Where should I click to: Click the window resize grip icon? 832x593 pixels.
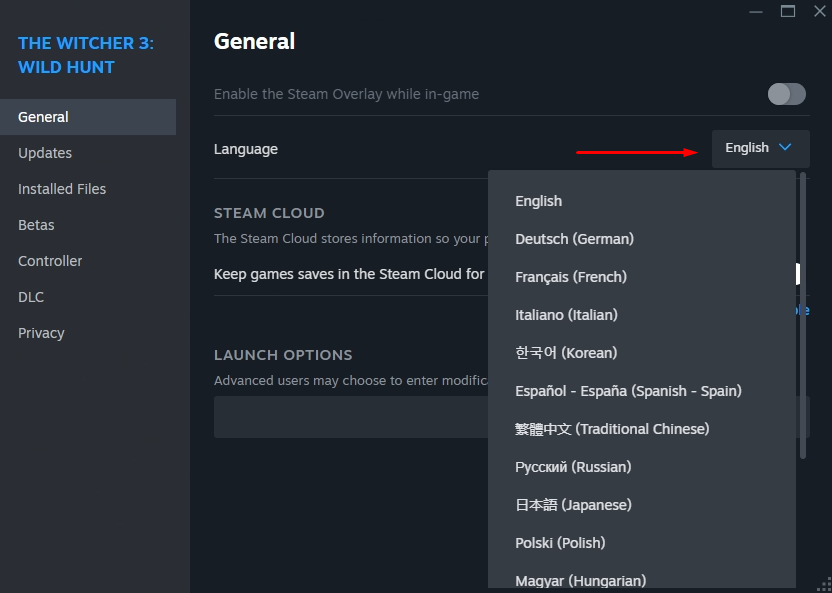coord(824,585)
